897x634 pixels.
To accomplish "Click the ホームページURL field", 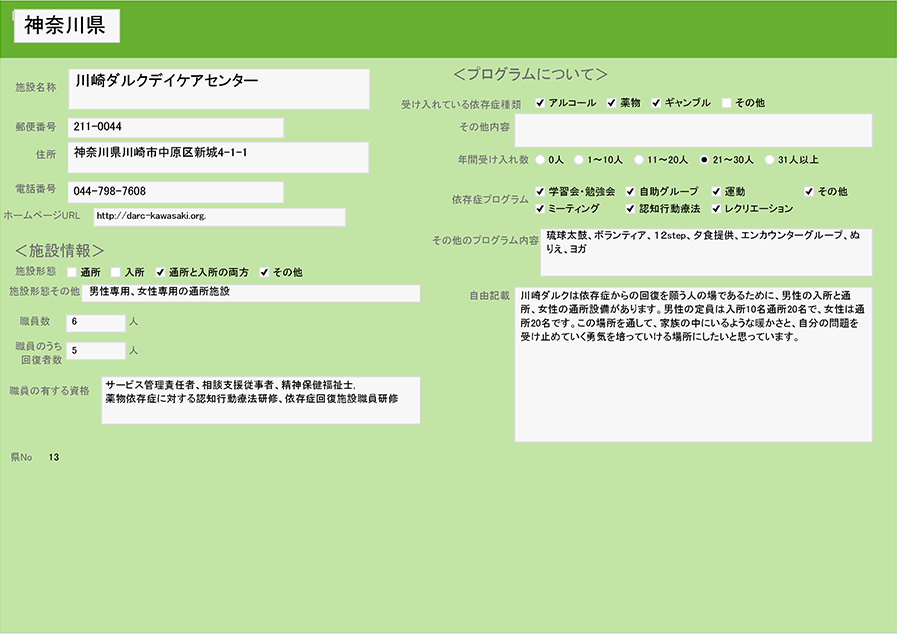I will tap(219, 217).
